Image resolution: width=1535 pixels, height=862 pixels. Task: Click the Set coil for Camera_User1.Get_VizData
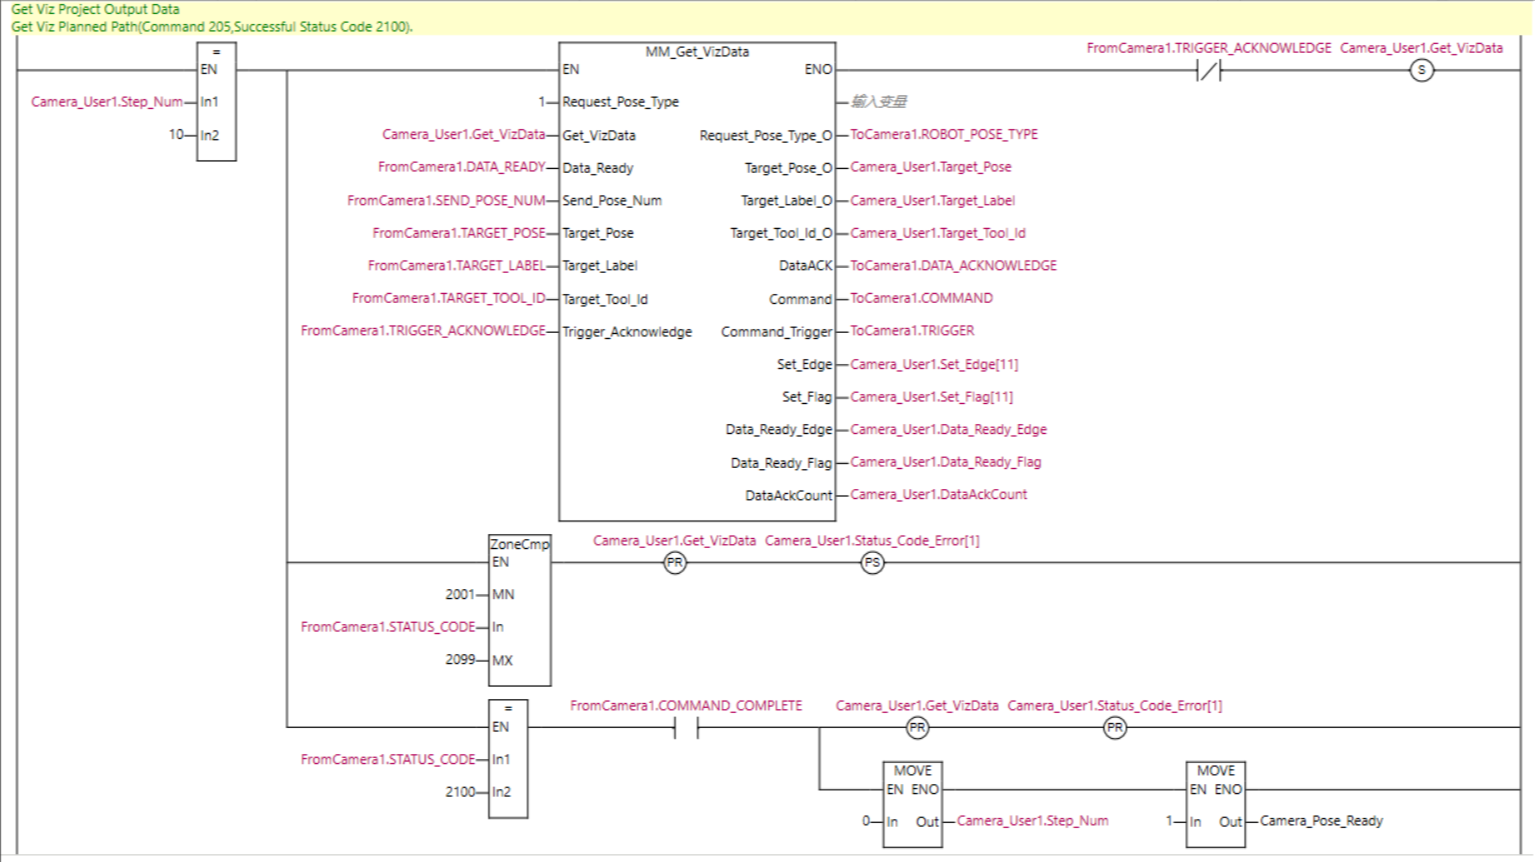tap(1421, 70)
